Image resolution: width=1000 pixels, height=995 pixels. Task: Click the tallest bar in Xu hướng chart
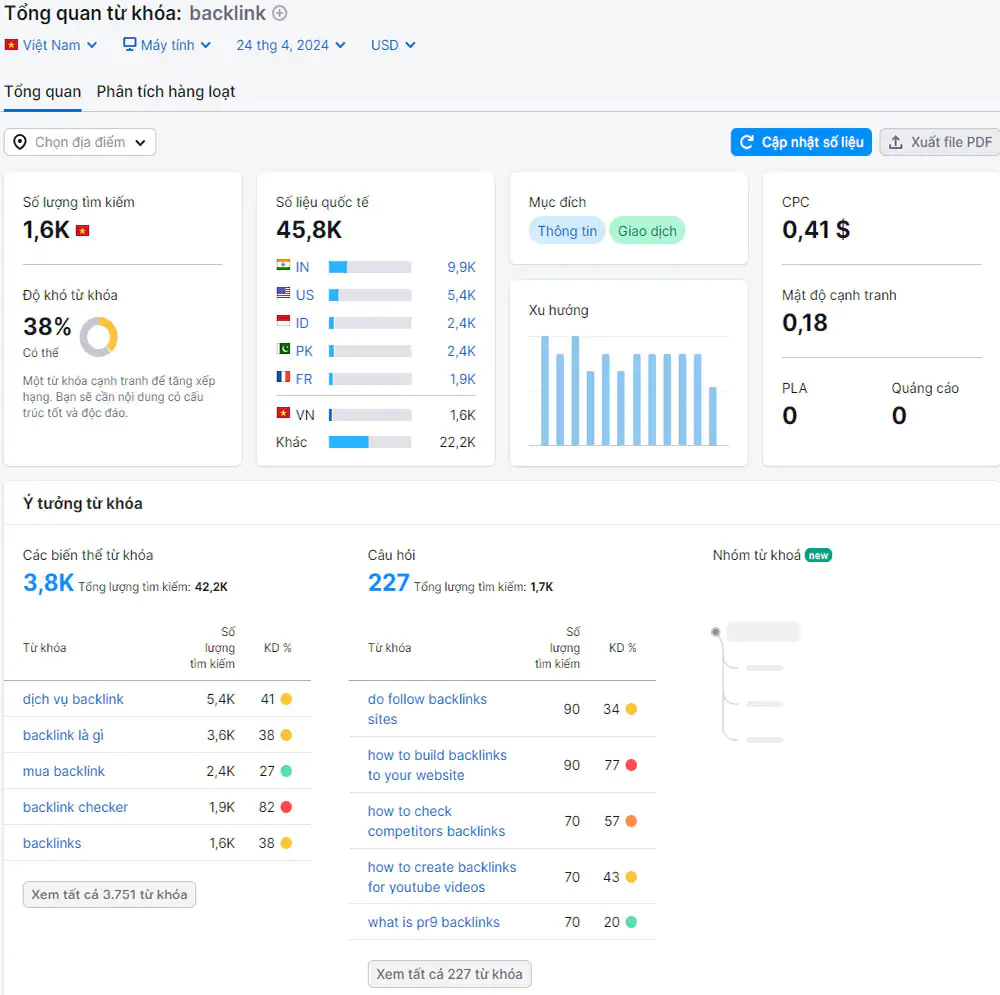coord(545,390)
